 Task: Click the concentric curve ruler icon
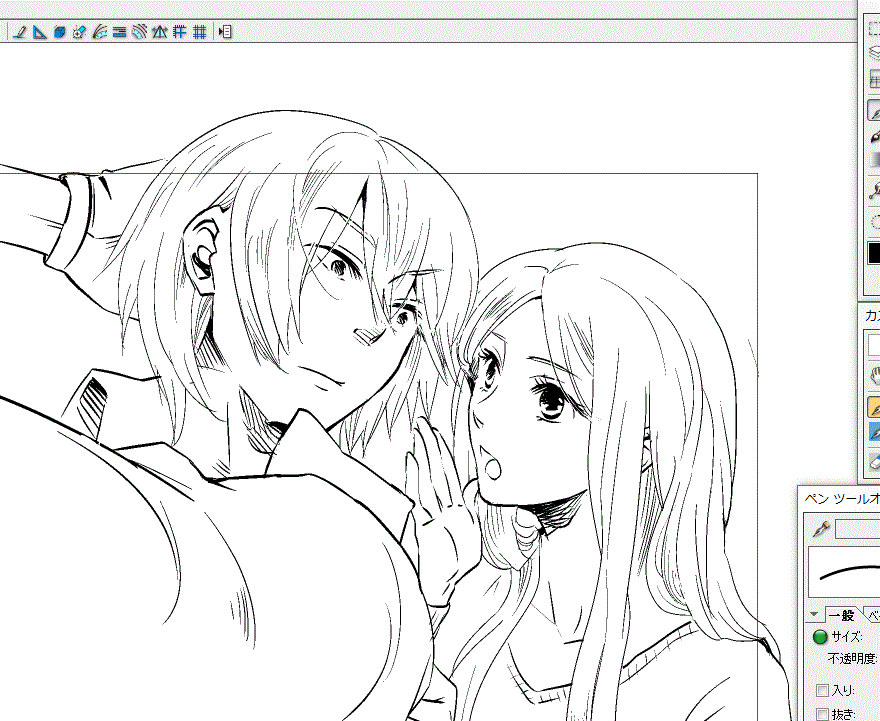139,32
